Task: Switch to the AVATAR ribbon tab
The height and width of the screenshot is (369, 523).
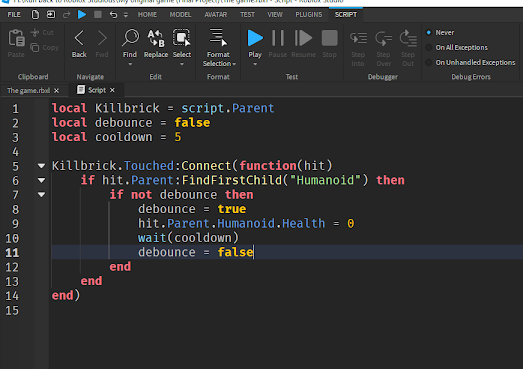Action: click(216, 15)
